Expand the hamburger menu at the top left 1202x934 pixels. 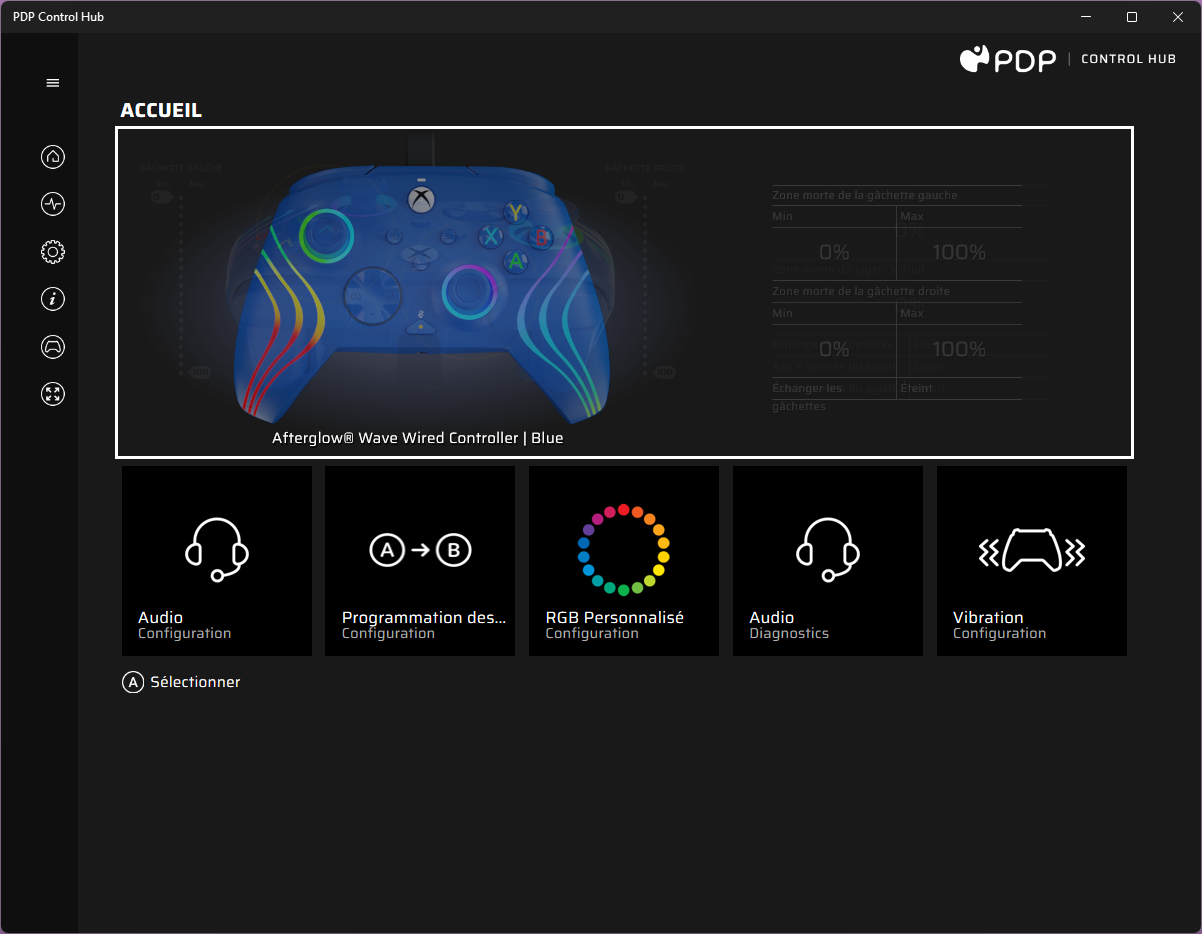[53, 82]
